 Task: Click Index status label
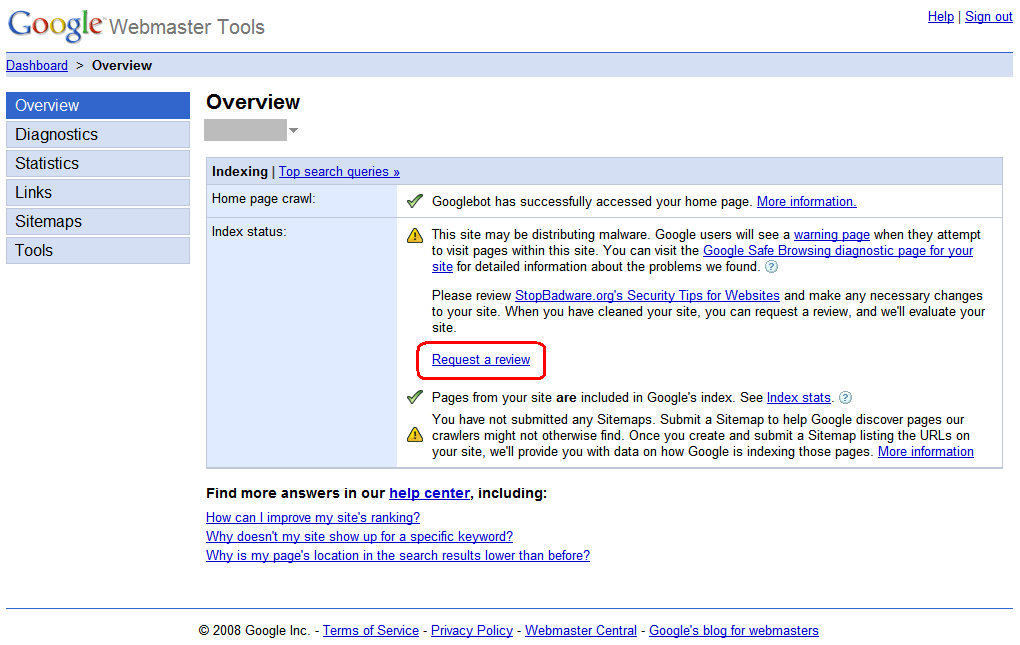click(249, 232)
